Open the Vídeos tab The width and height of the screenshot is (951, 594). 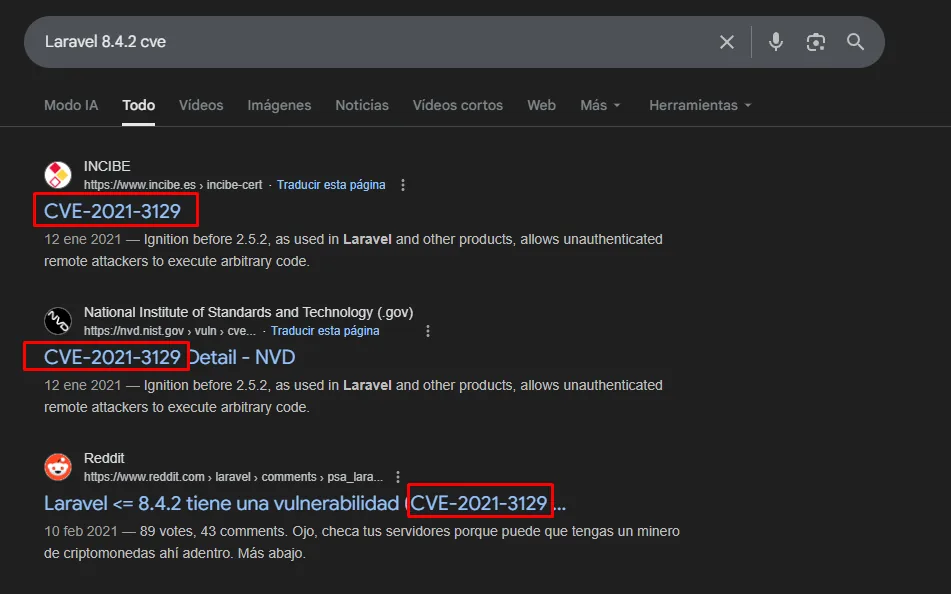coord(201,105)
